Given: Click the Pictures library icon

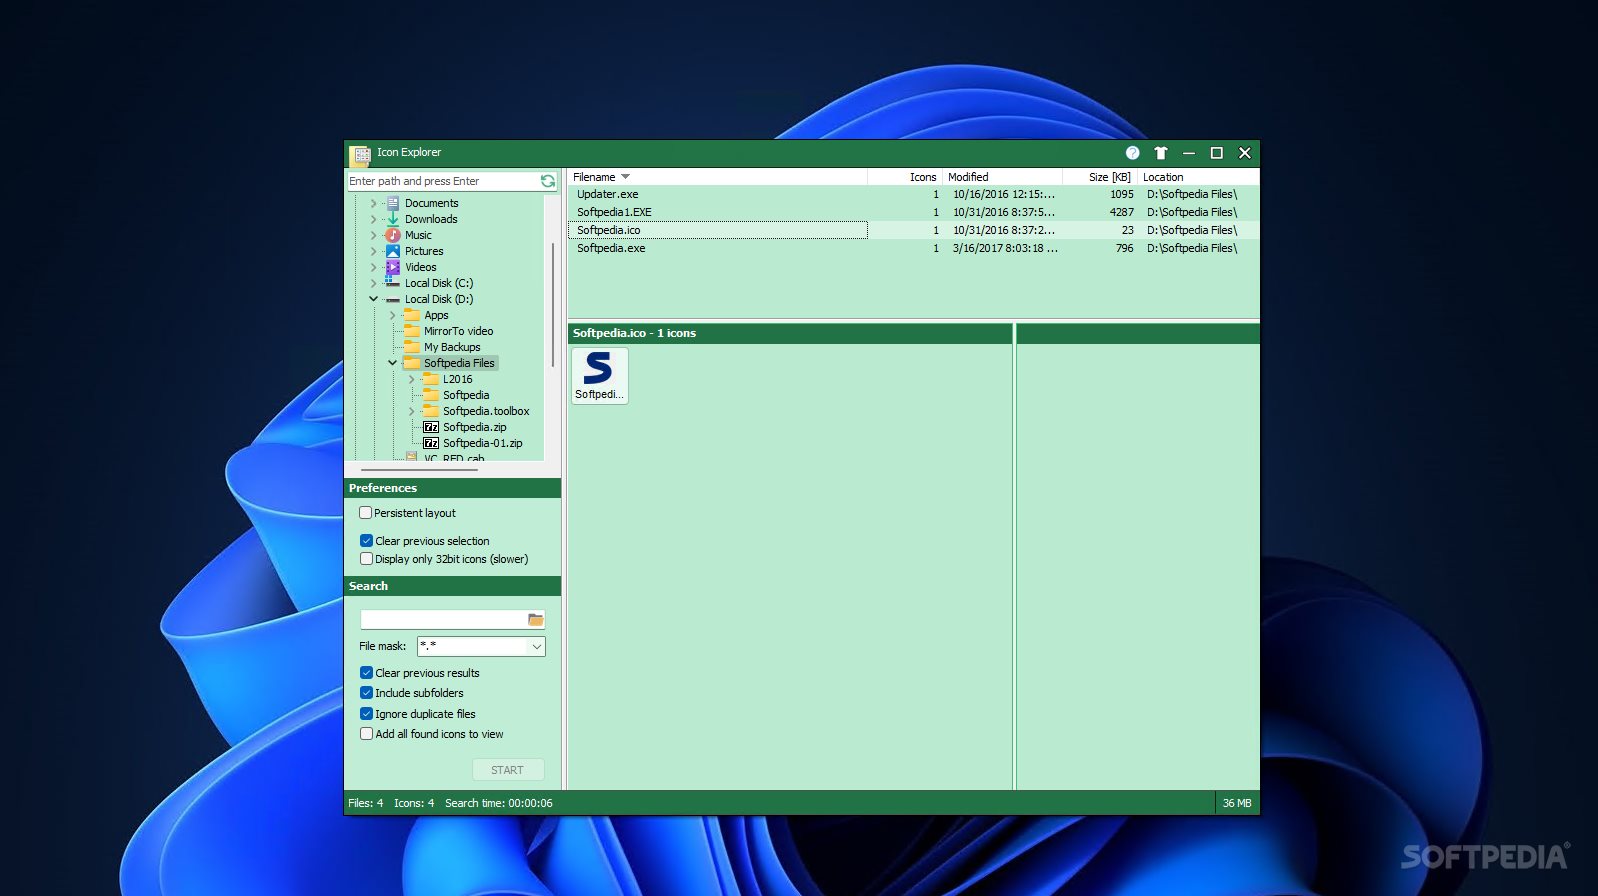Looking at the screenshot, I should (393, 251).
